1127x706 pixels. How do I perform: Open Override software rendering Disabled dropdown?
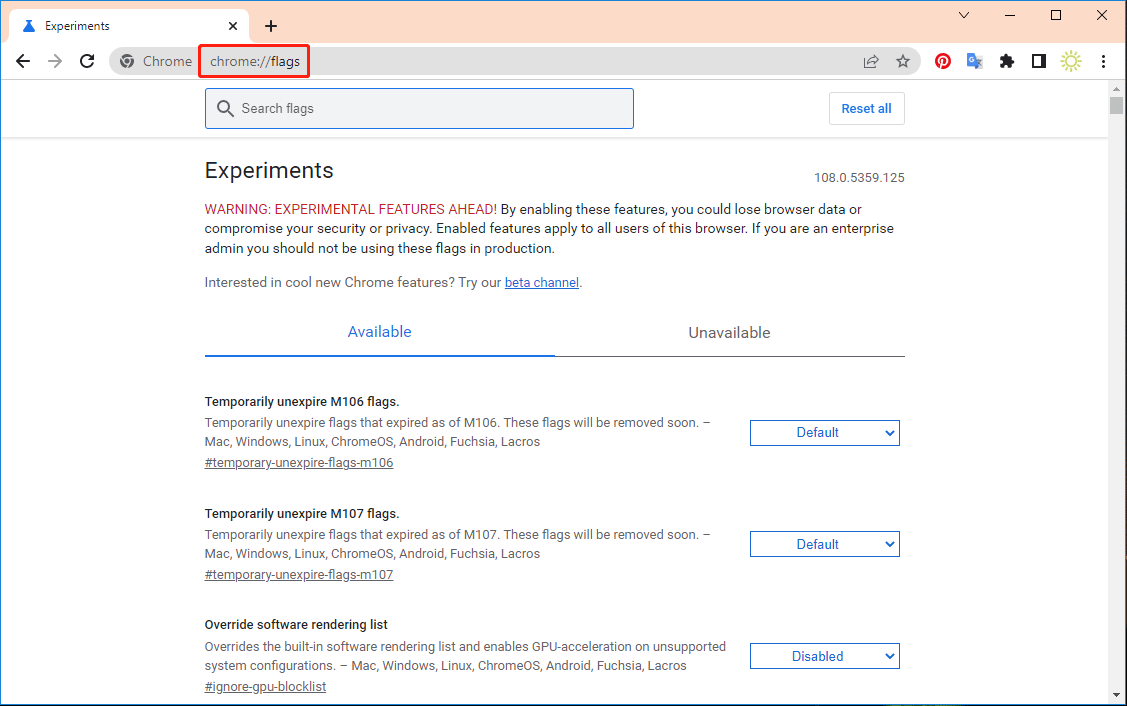[x=824, y=657]
